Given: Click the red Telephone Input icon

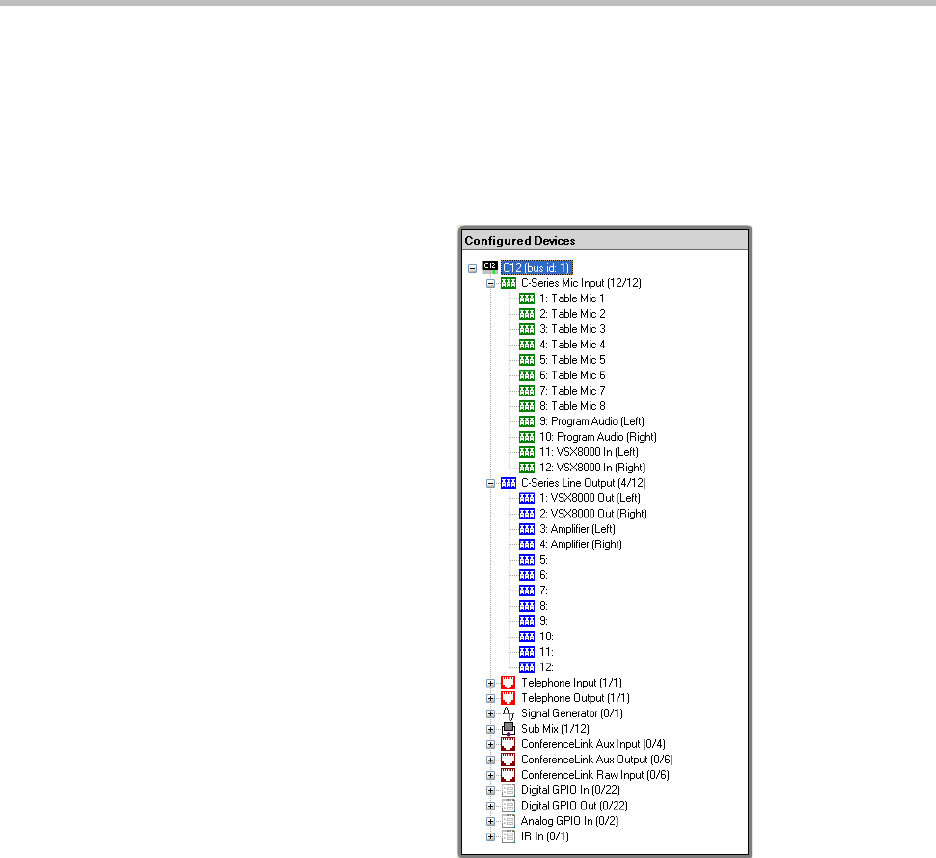Looking at the screenshot, I should tap(508, 683).
